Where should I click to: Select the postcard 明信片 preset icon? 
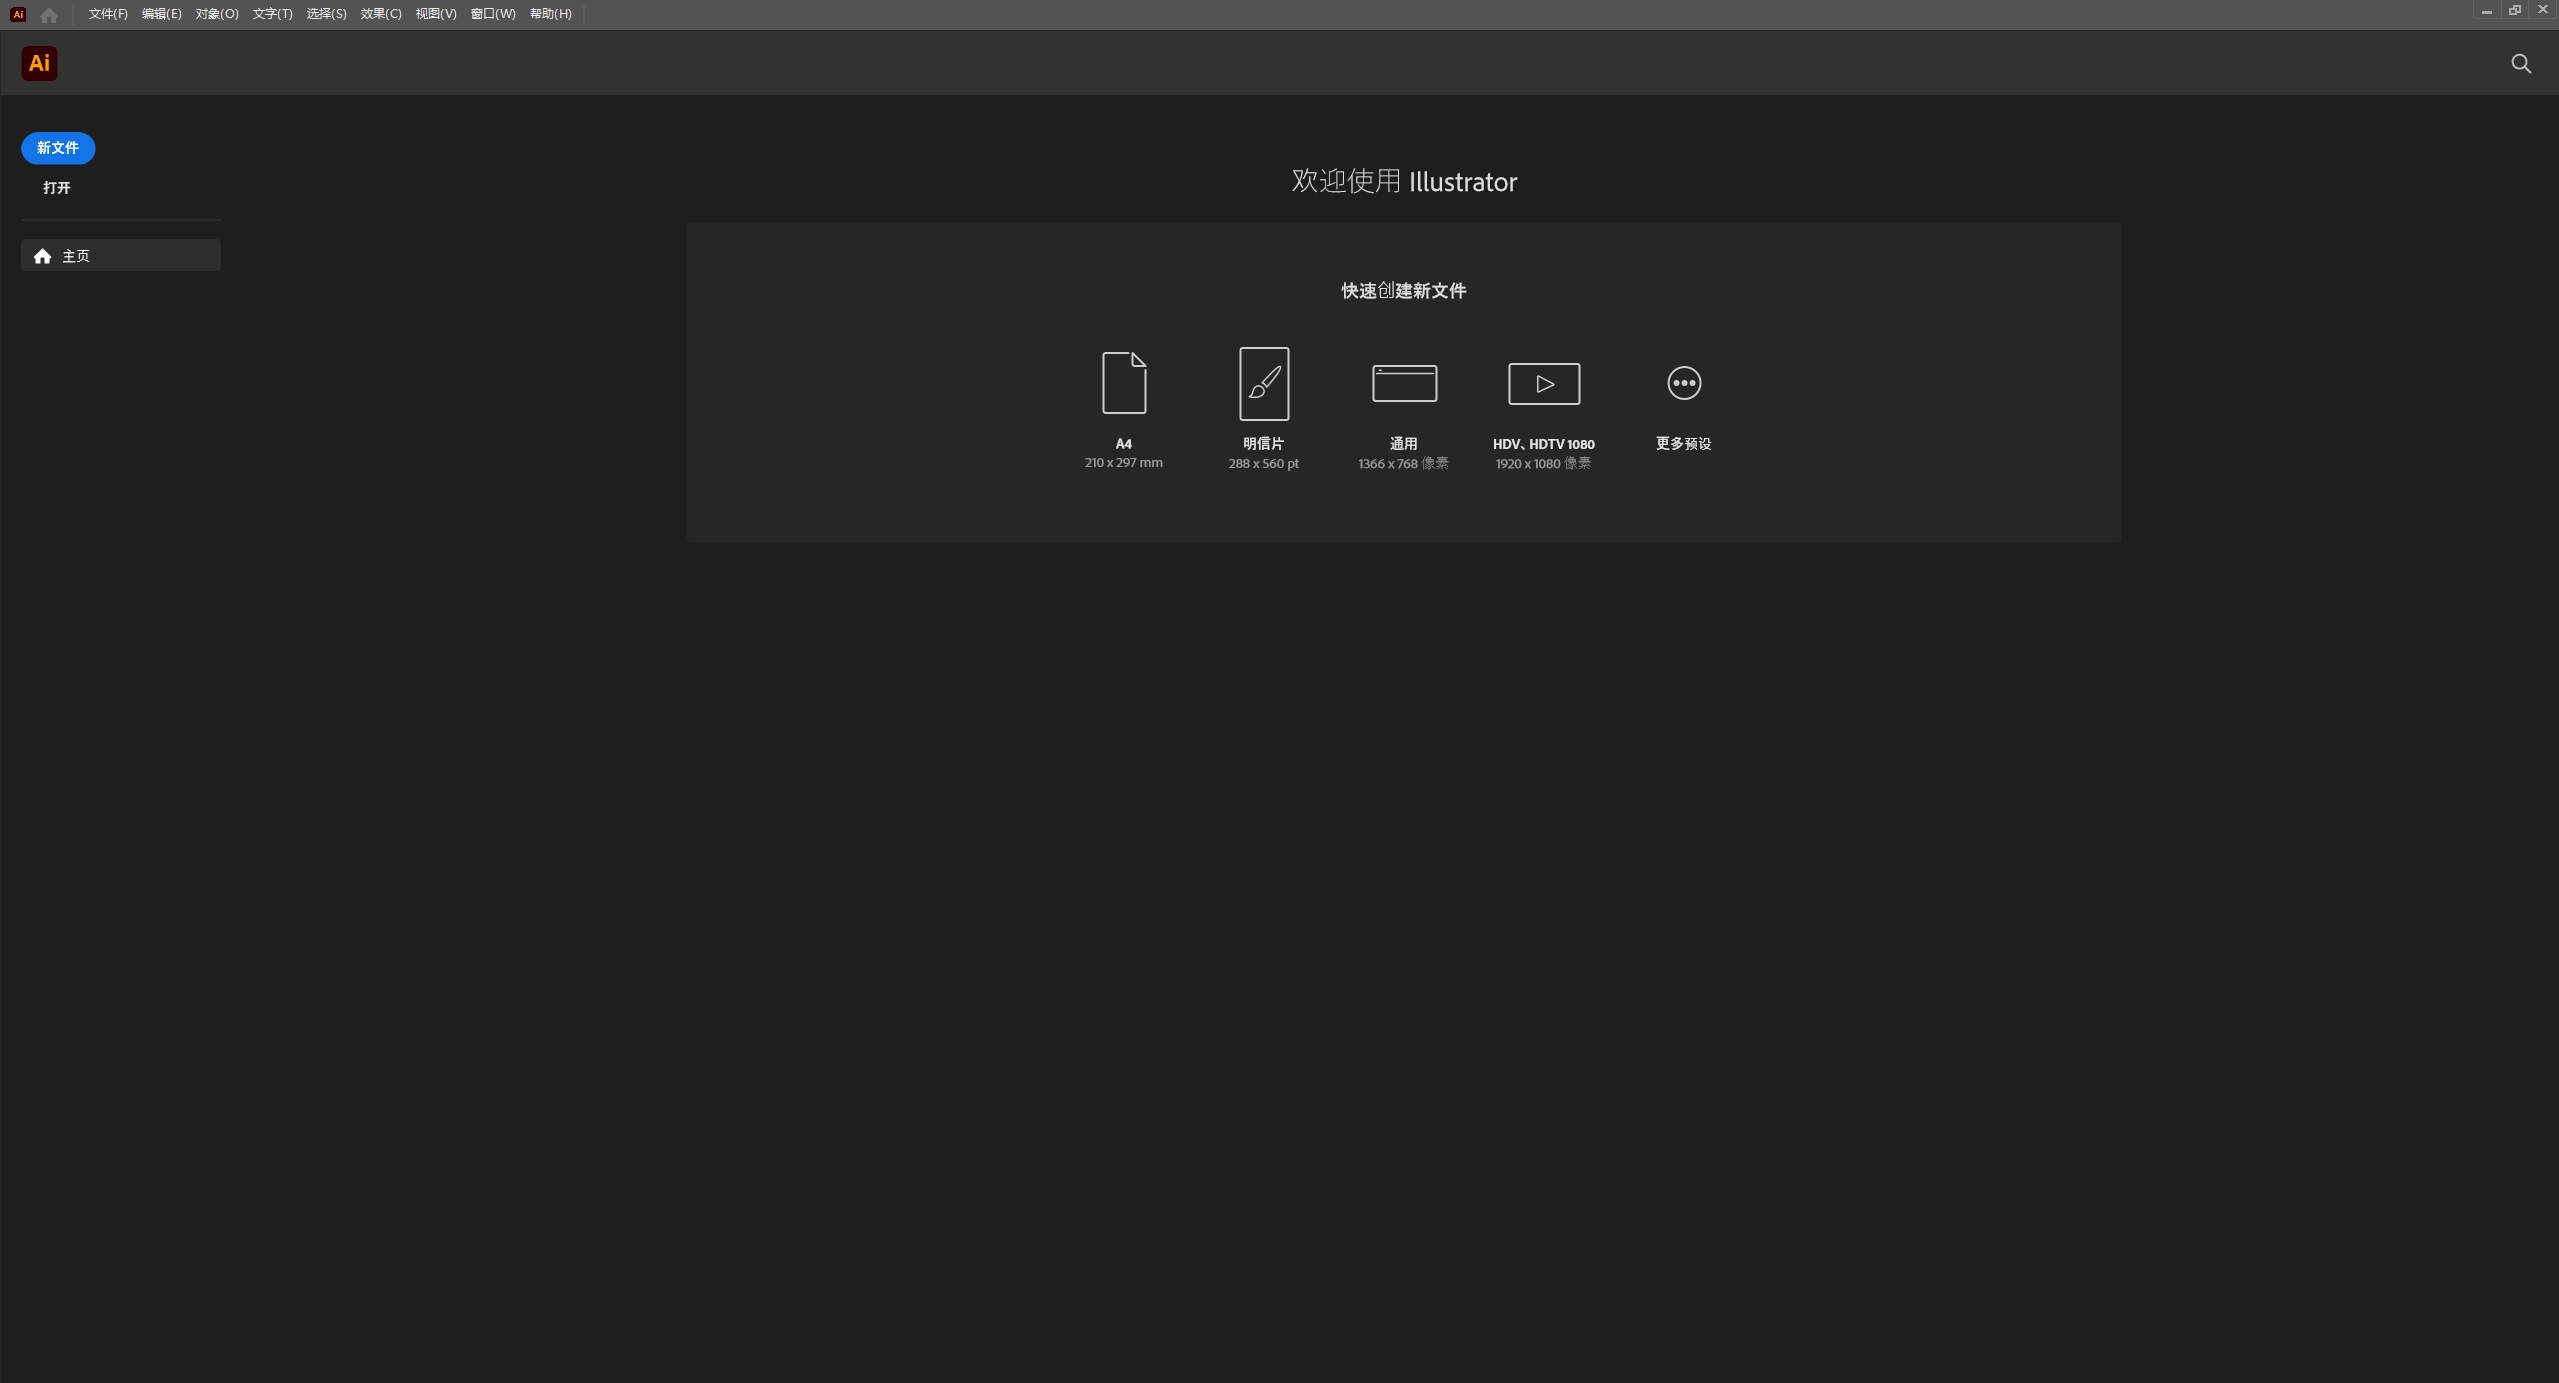1263,384
